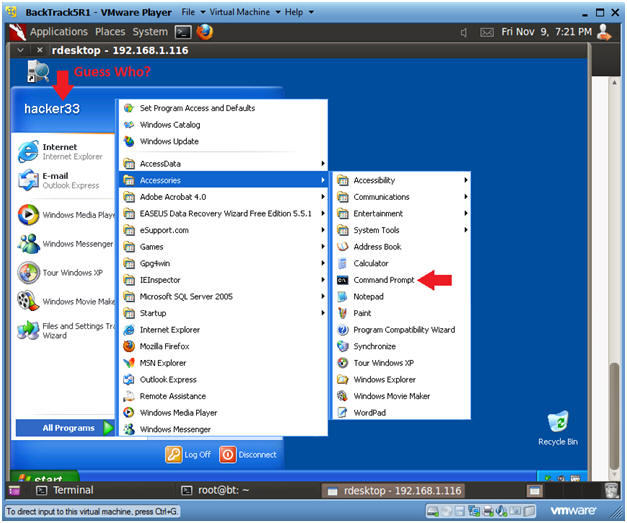The height and width of the screenshot is (523, 627).
Task: Open VMware Help menu
Action: [x=298, y=12]
